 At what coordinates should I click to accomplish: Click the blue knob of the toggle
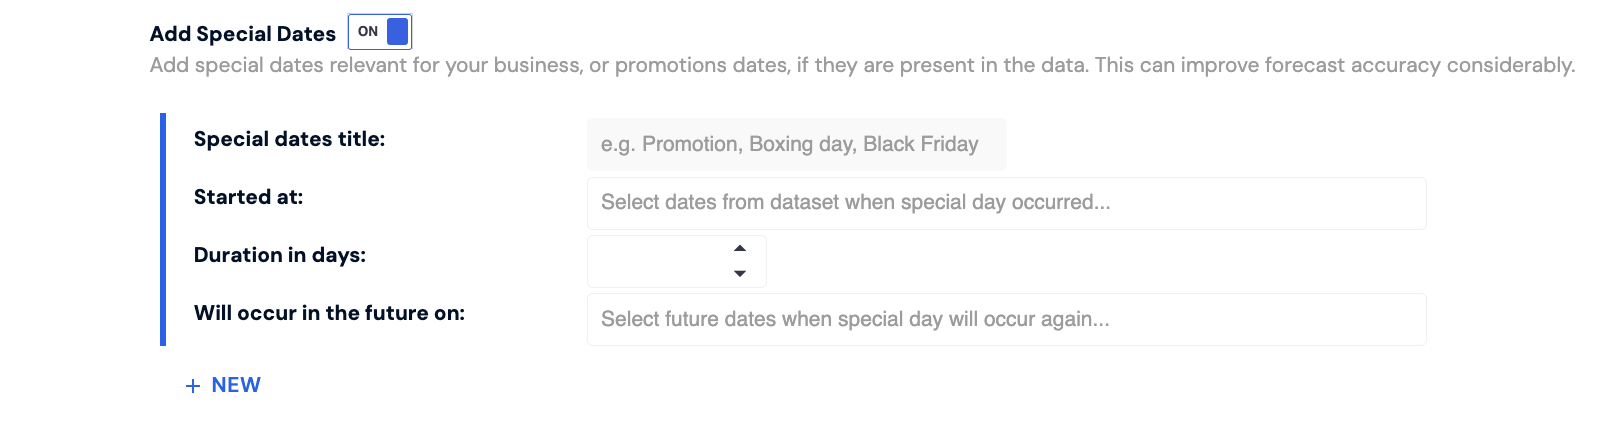coord(398,32)
